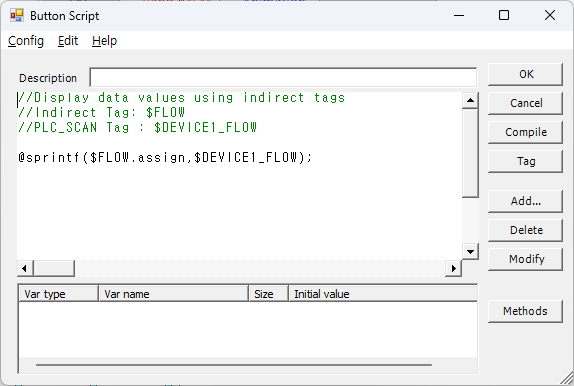Click the OK button
This screenshot has width=574, height=386.
(525, 74)
